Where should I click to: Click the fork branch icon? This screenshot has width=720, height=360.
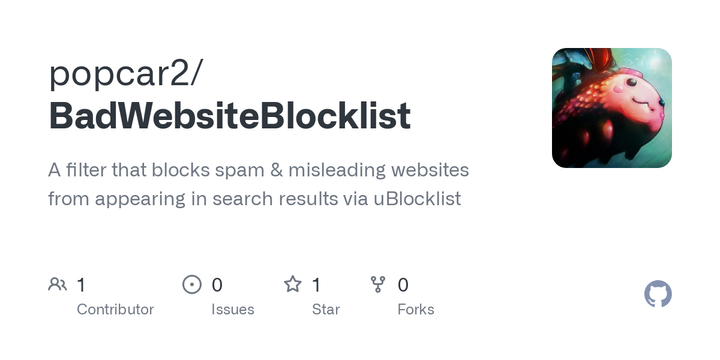click(378, 285)
